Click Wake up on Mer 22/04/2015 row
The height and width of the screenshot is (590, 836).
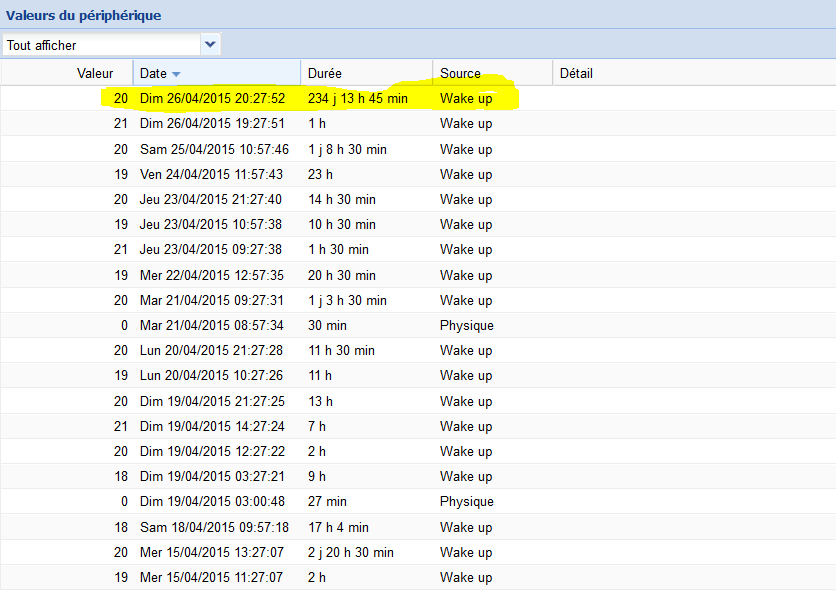tap(466, 276)
